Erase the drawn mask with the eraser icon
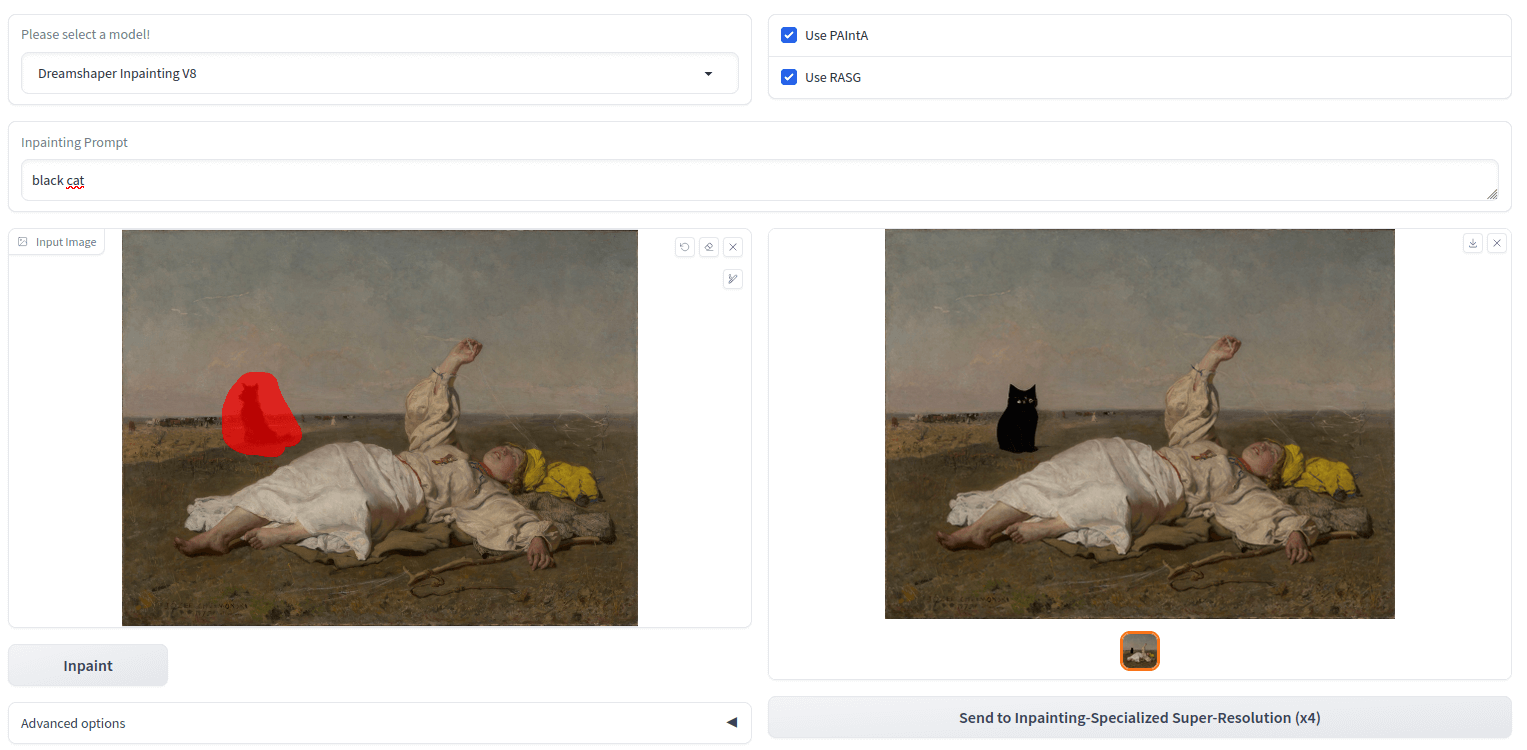 tap(709, 247)
